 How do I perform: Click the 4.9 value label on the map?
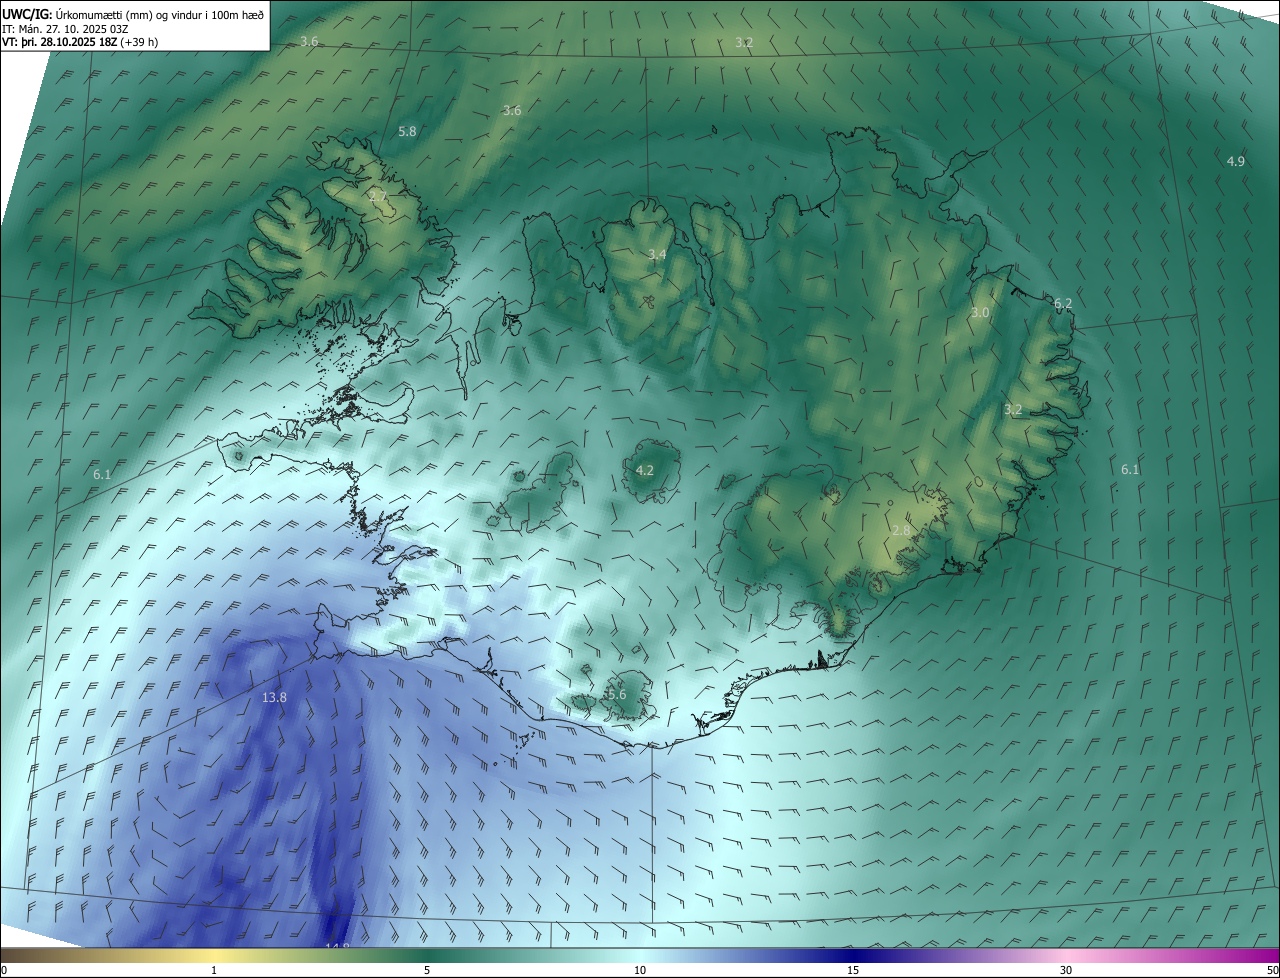coord(1235,161)
